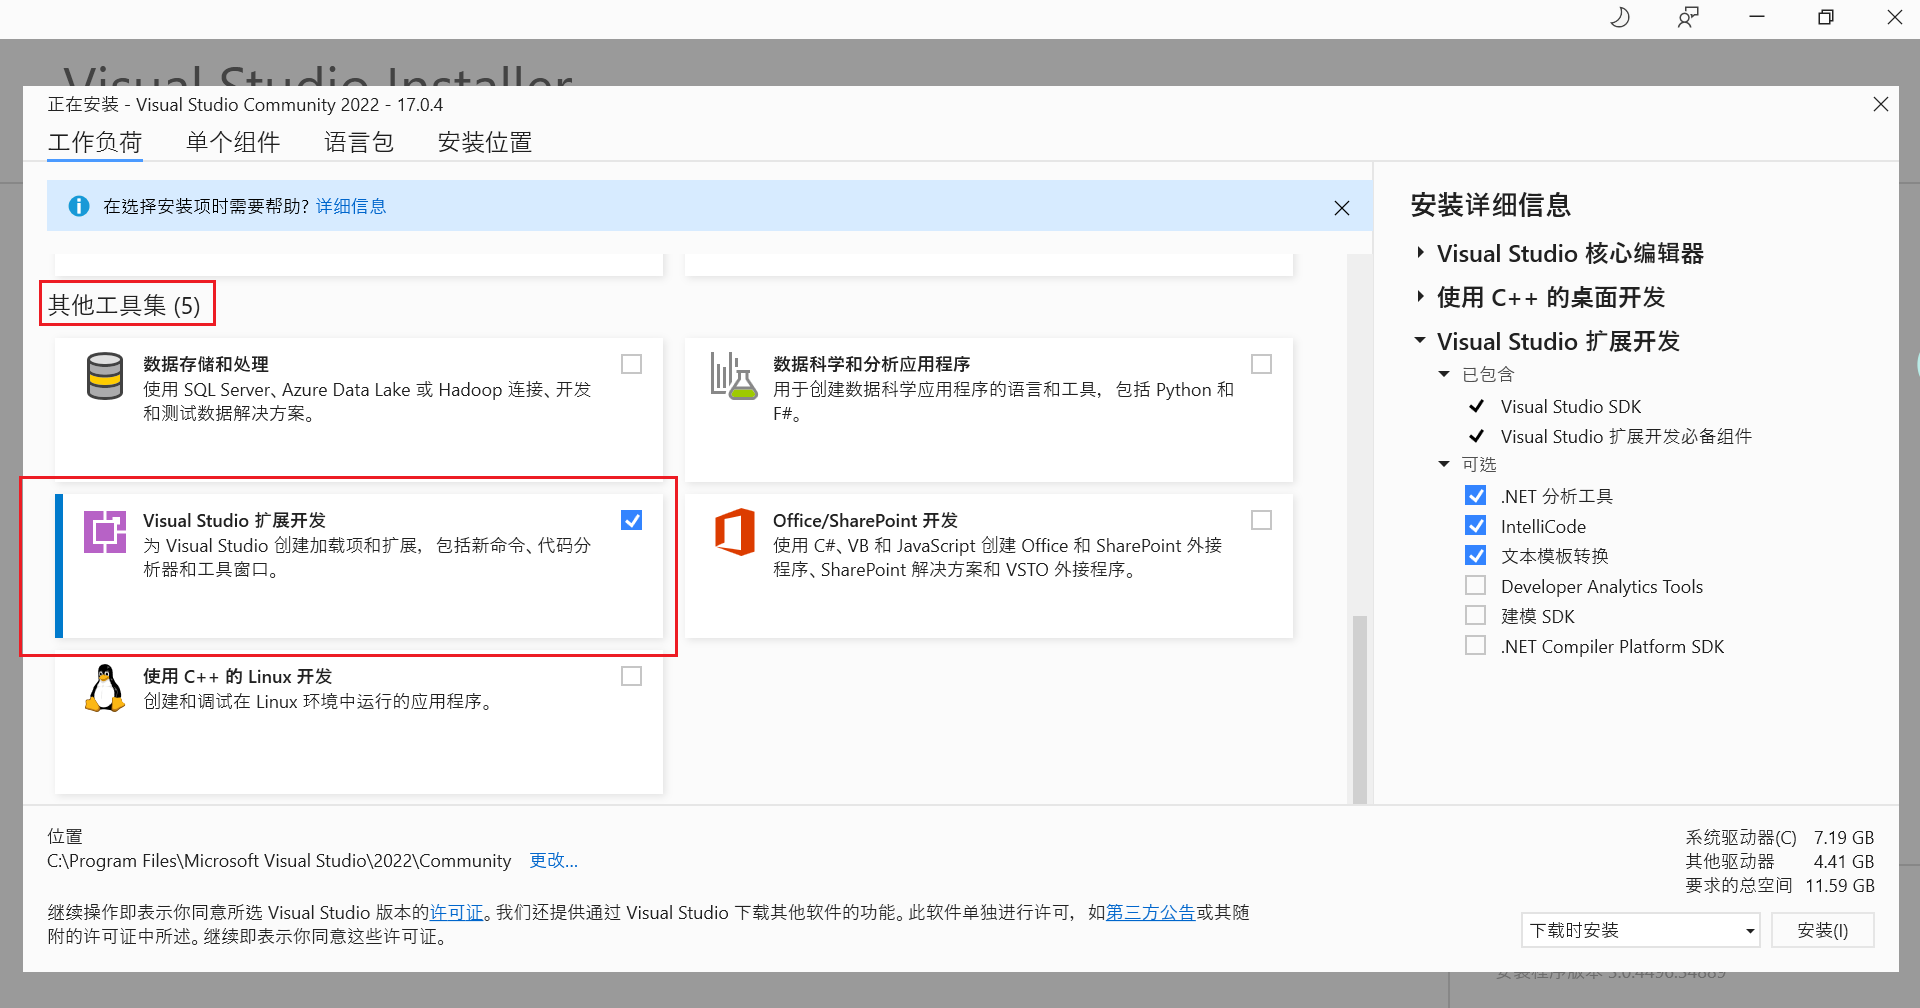Switch color theme using the moon icon

1620,17
